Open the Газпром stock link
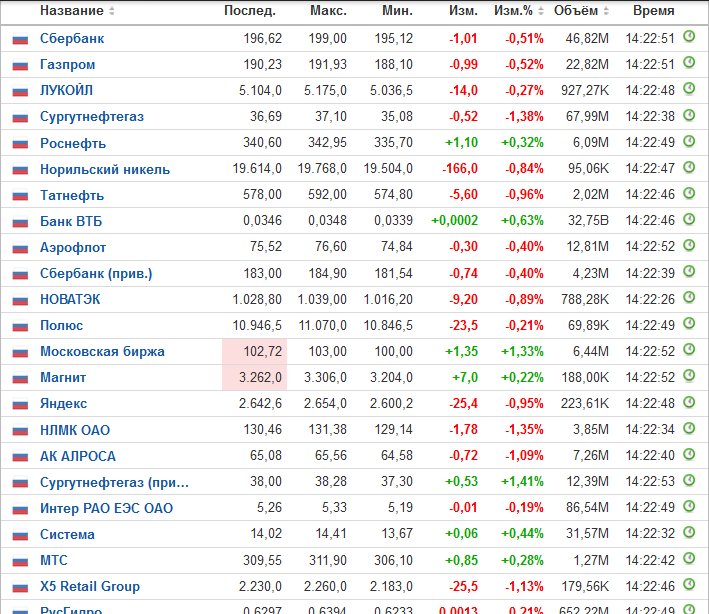Screen dimensions: 709x614 (67, 65)
